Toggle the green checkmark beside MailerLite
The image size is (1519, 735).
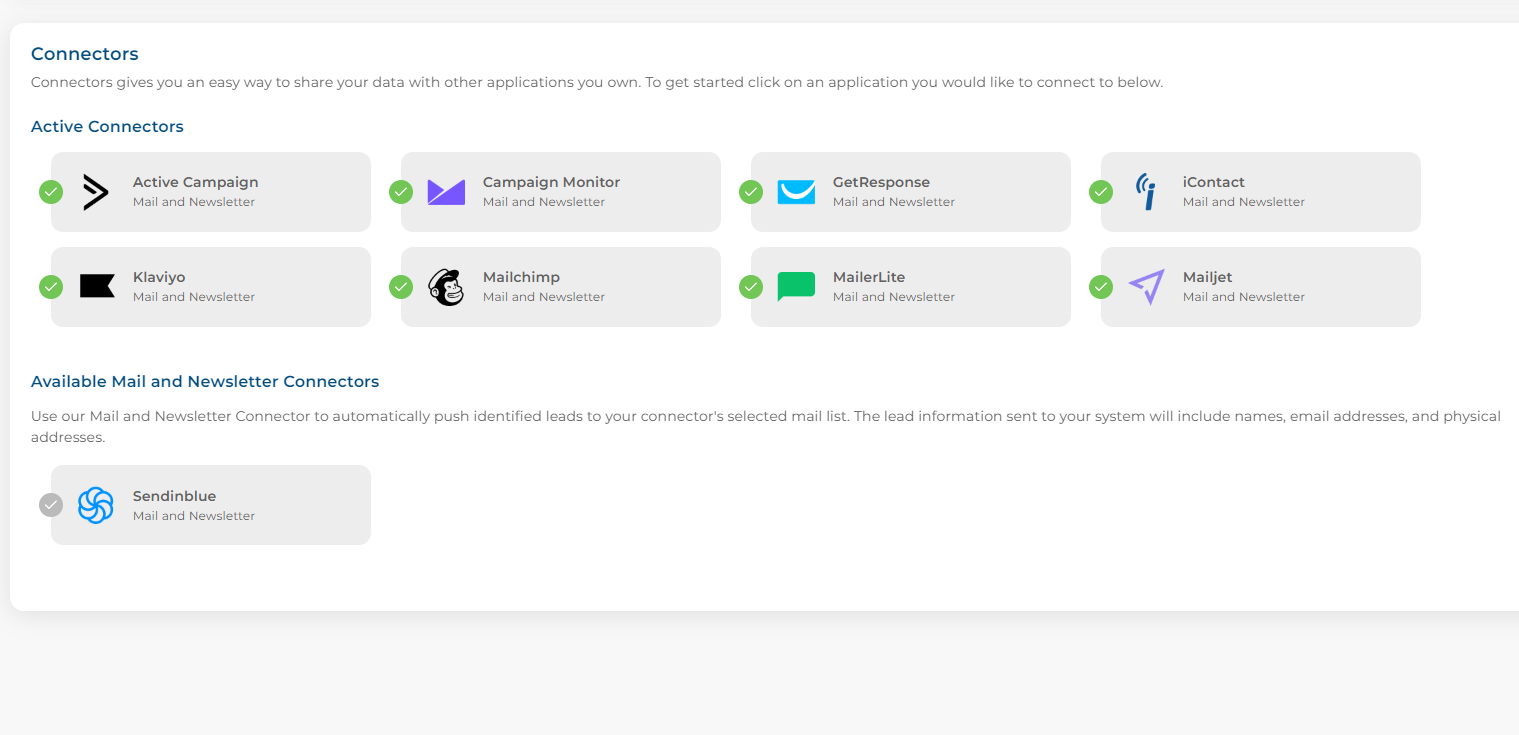pos(751,287)
